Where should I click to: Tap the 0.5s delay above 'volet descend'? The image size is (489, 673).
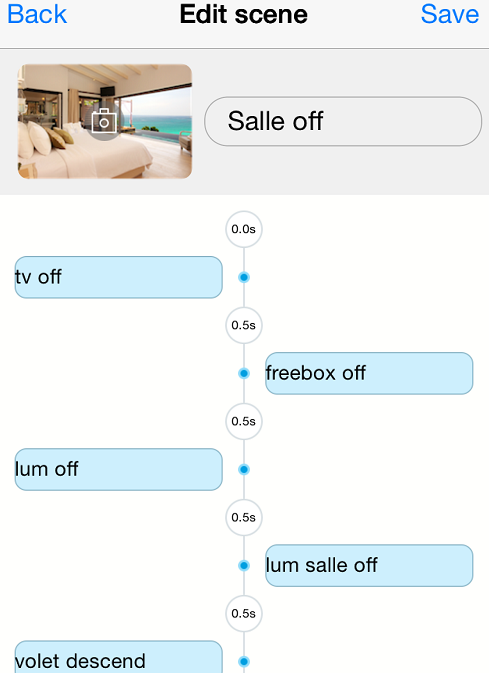click(244, 614)
